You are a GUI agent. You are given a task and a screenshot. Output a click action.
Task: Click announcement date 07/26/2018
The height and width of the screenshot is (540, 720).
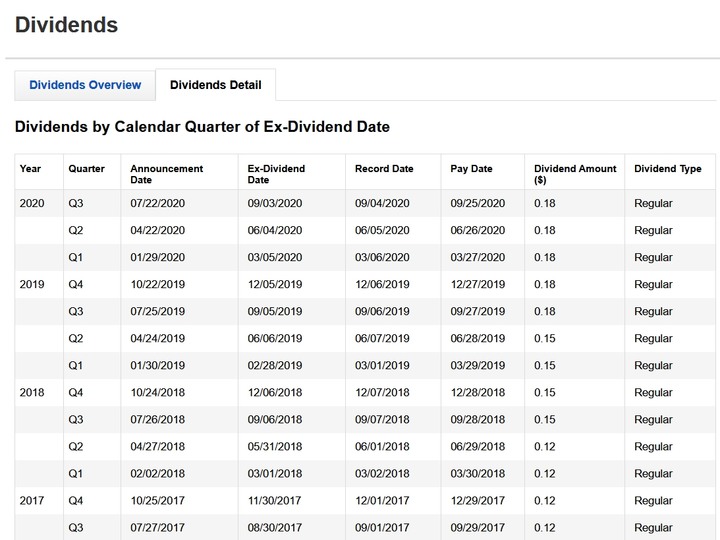coord(158,419)
